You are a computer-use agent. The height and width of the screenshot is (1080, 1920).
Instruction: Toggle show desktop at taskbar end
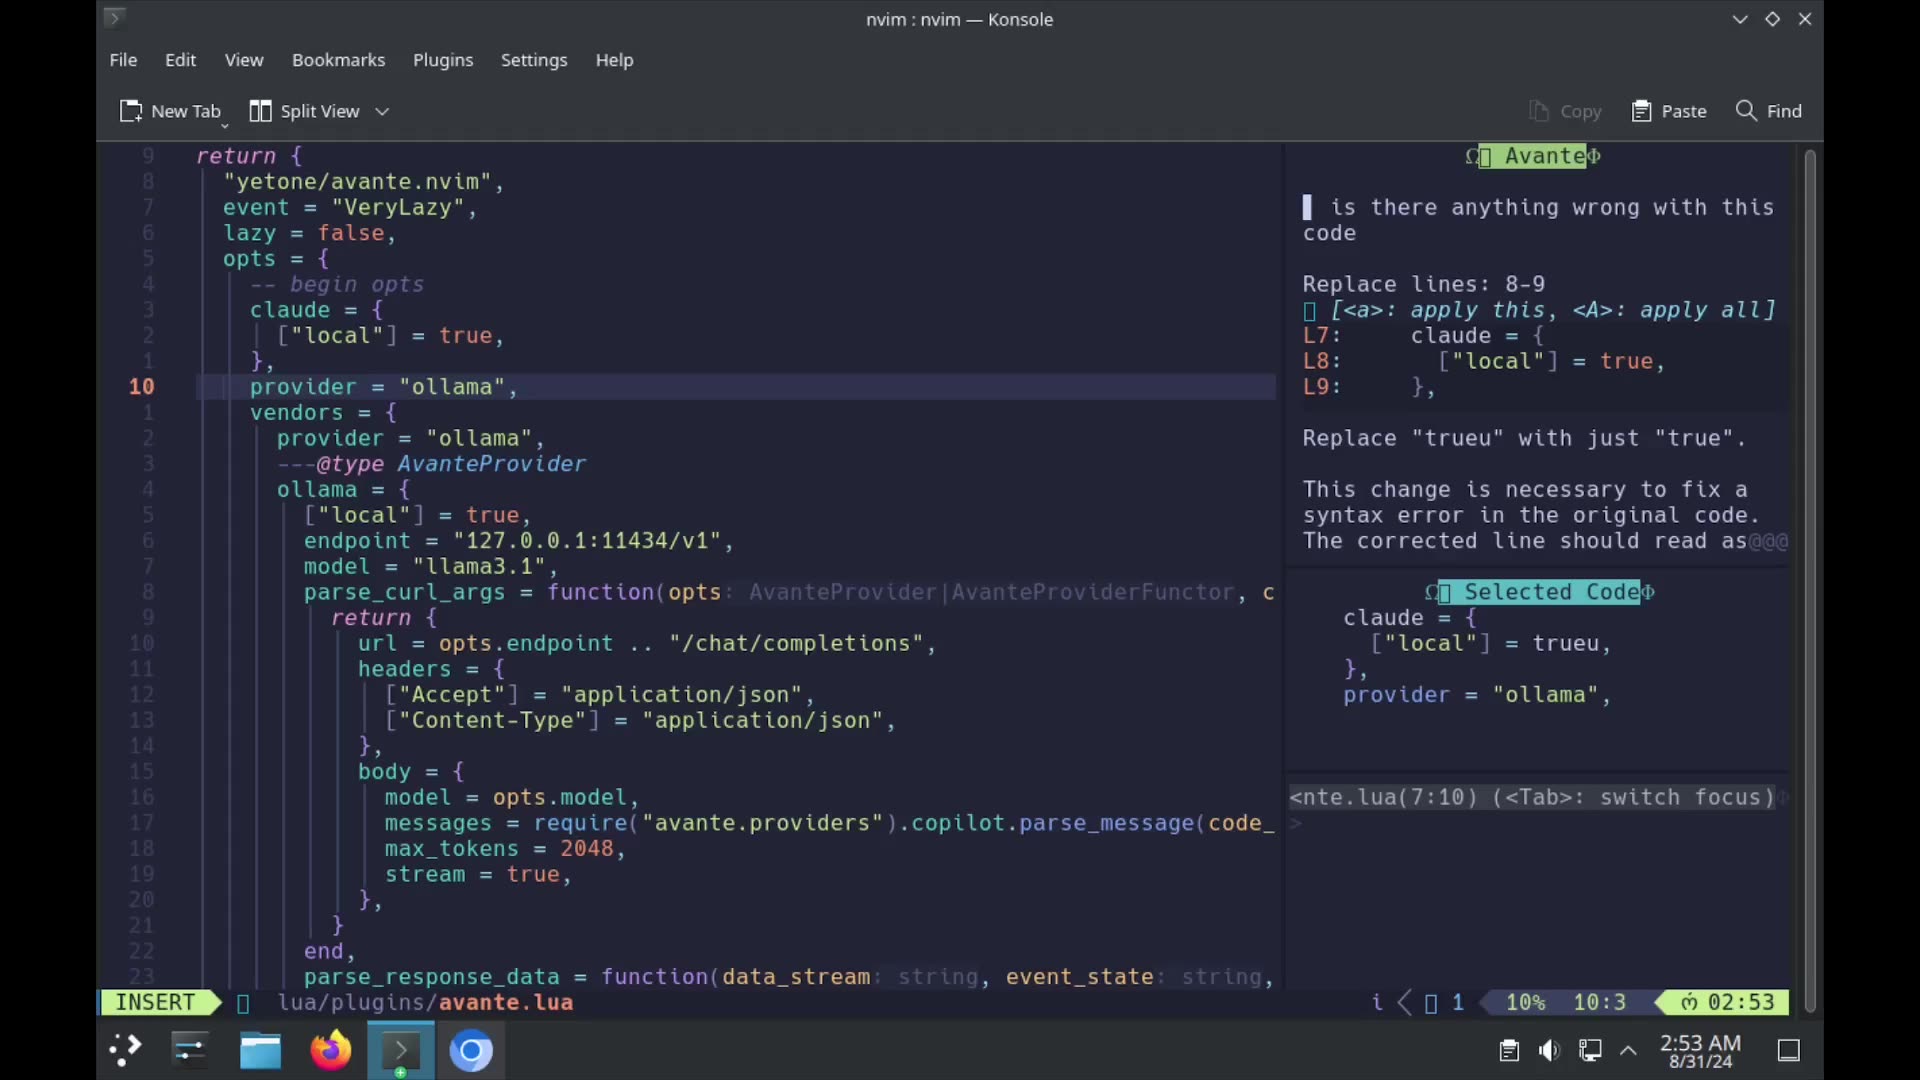click(x=1789, y=1050)
